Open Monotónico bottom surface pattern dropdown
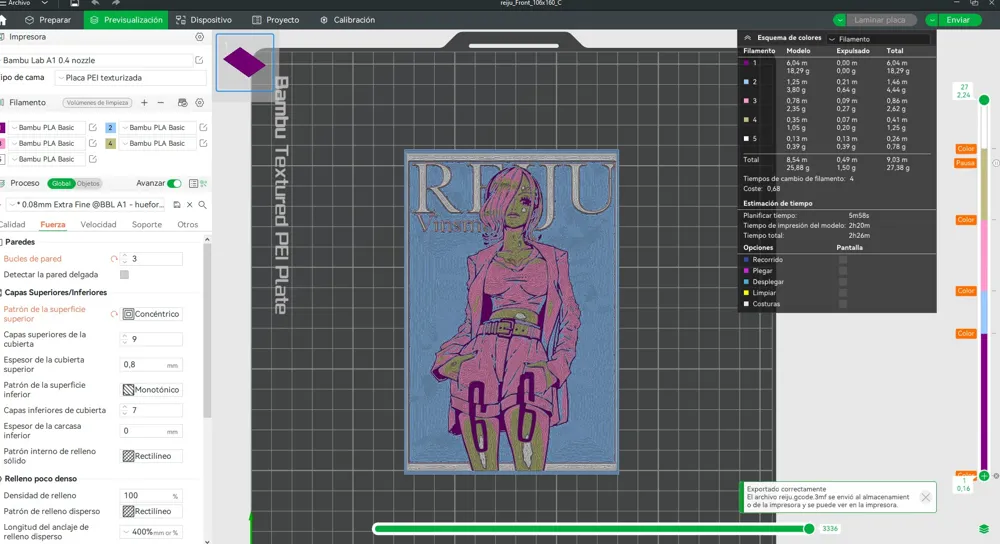This screenshot has height=544, width=1000. (151, 390)
